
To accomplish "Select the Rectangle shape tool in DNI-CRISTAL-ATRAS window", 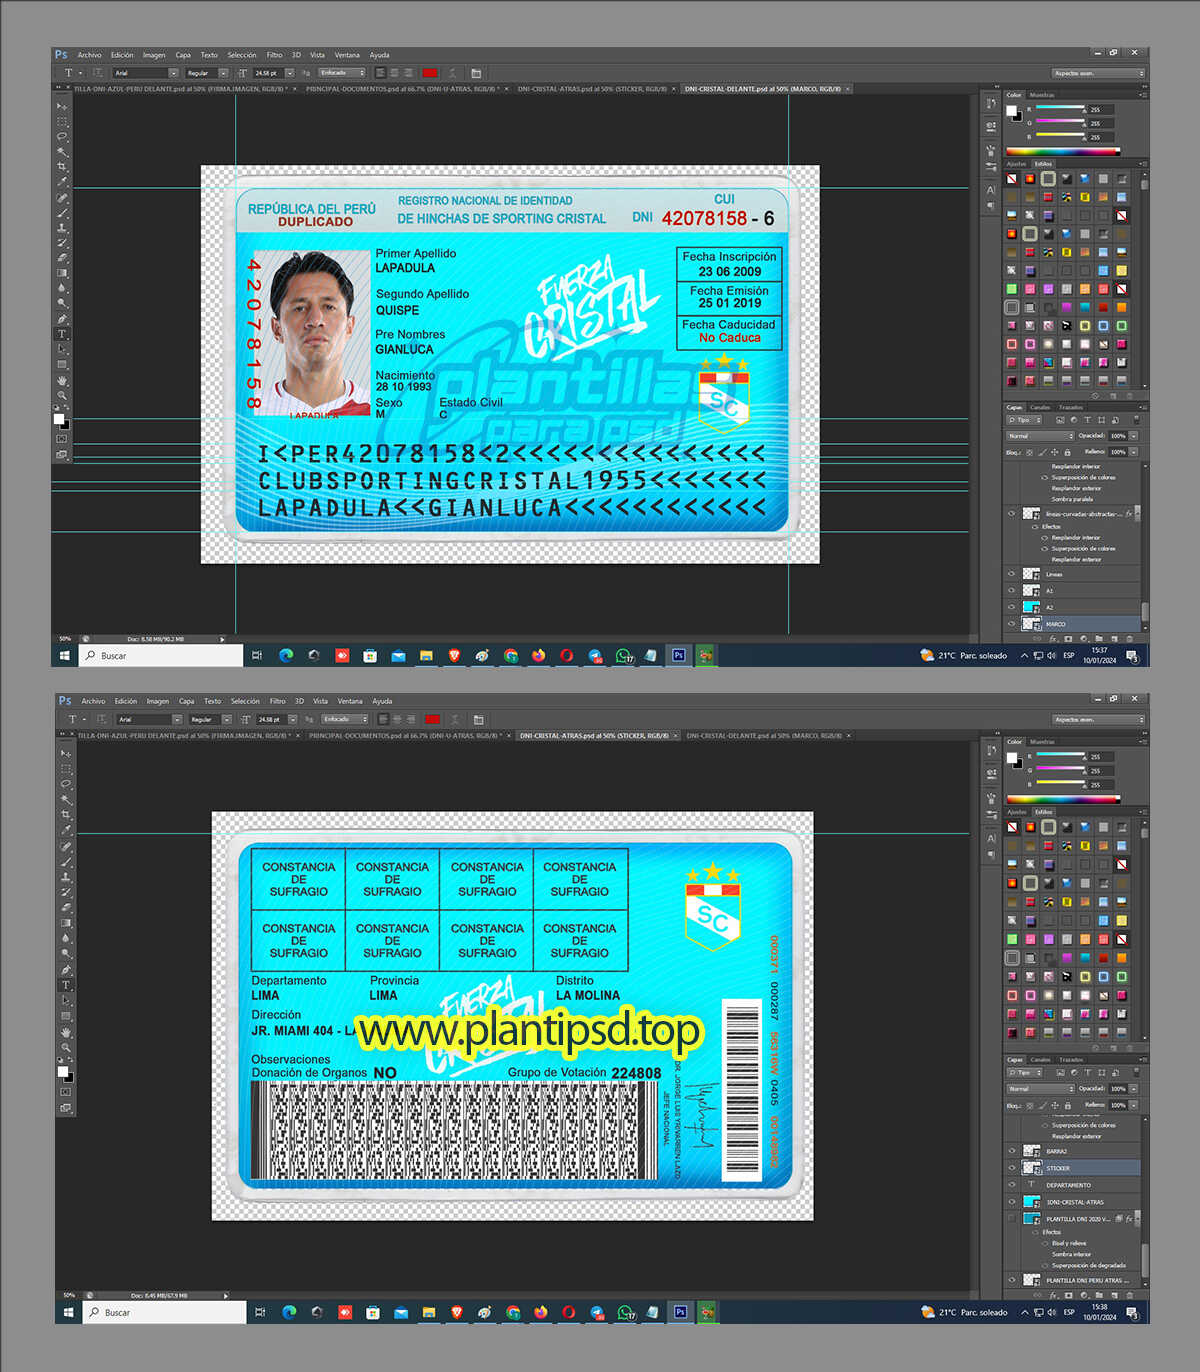I will [66, 1016].
